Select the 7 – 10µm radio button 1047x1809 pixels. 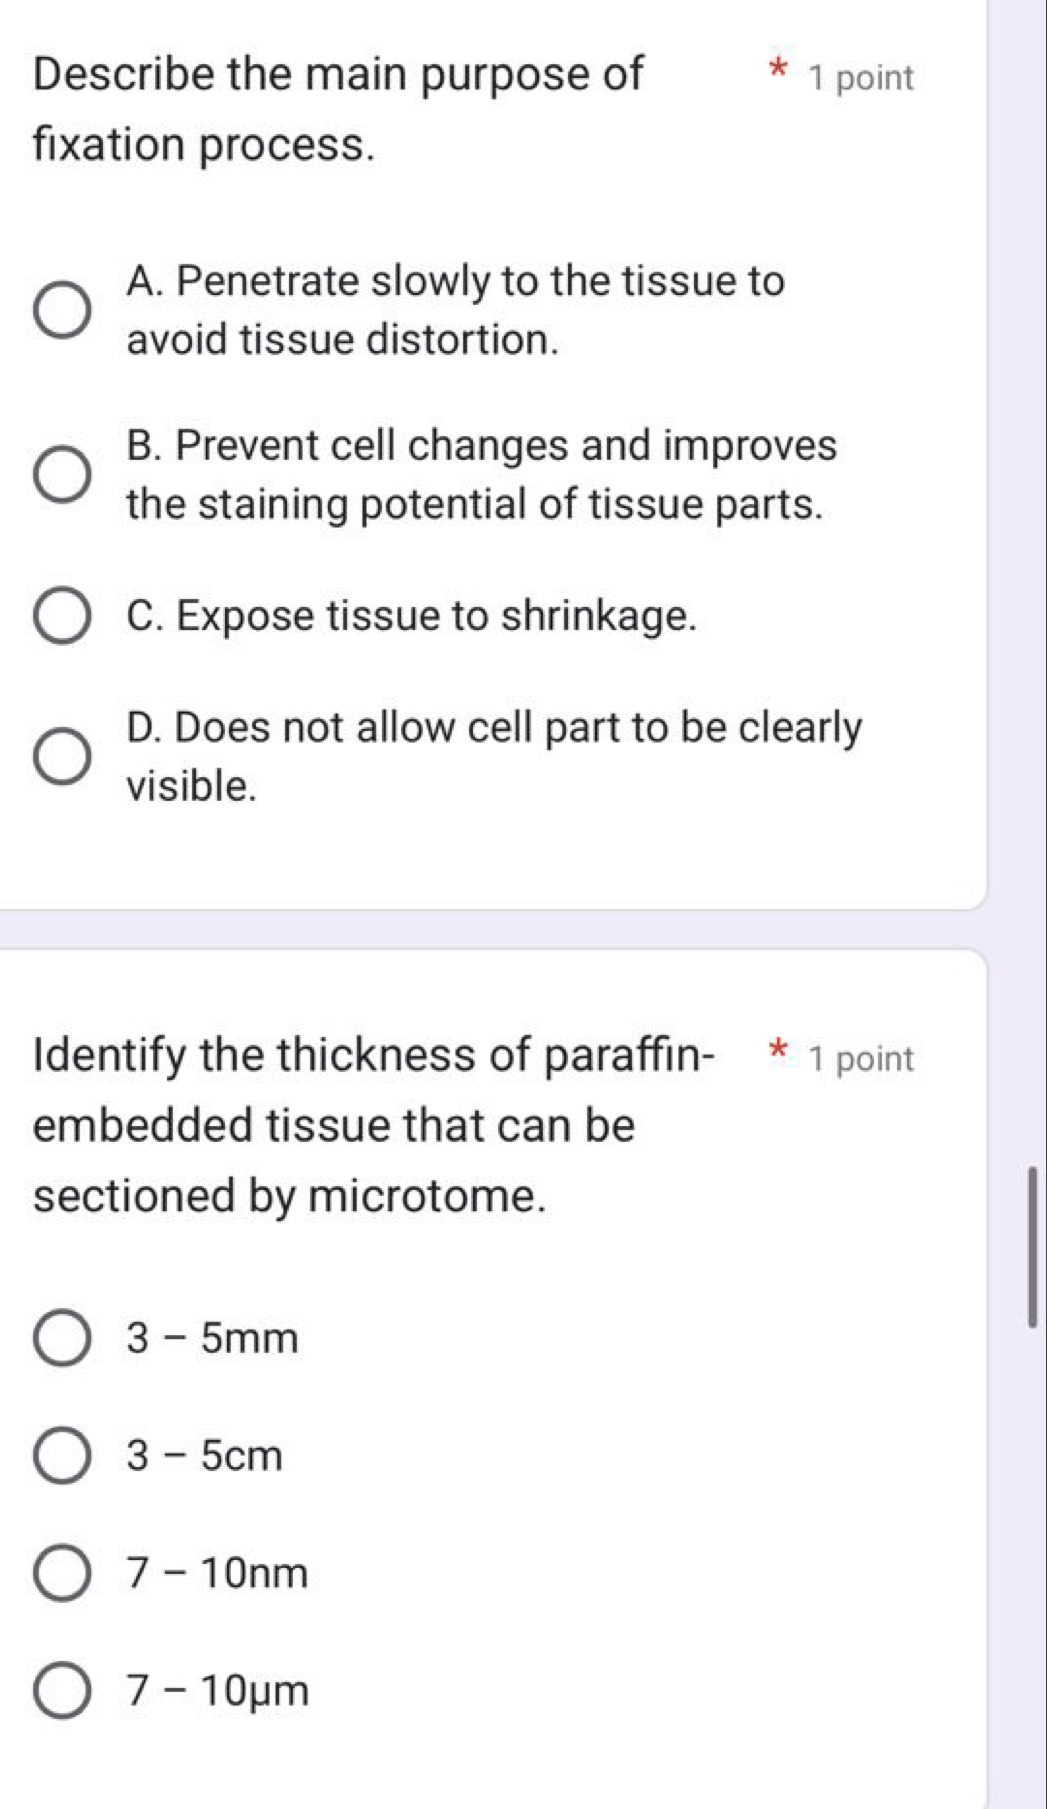point(63,1691)
